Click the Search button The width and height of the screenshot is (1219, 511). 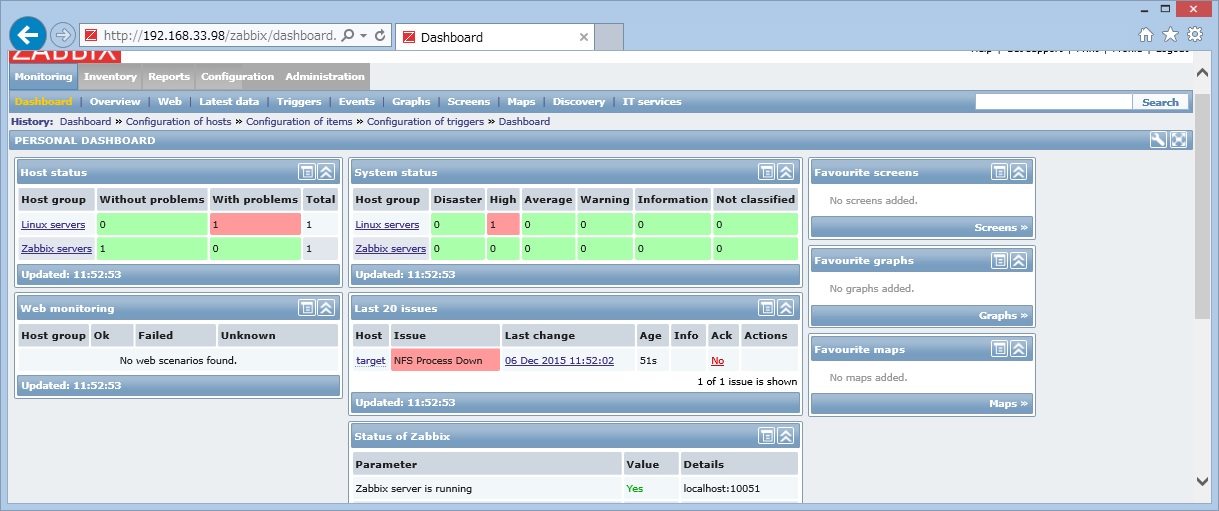[x=1160, y=102]
